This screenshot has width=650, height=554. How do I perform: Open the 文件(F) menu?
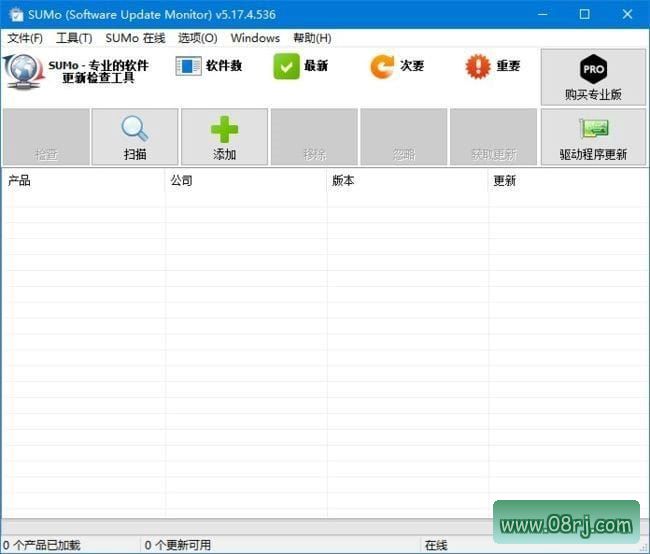[x=25, y=38]
